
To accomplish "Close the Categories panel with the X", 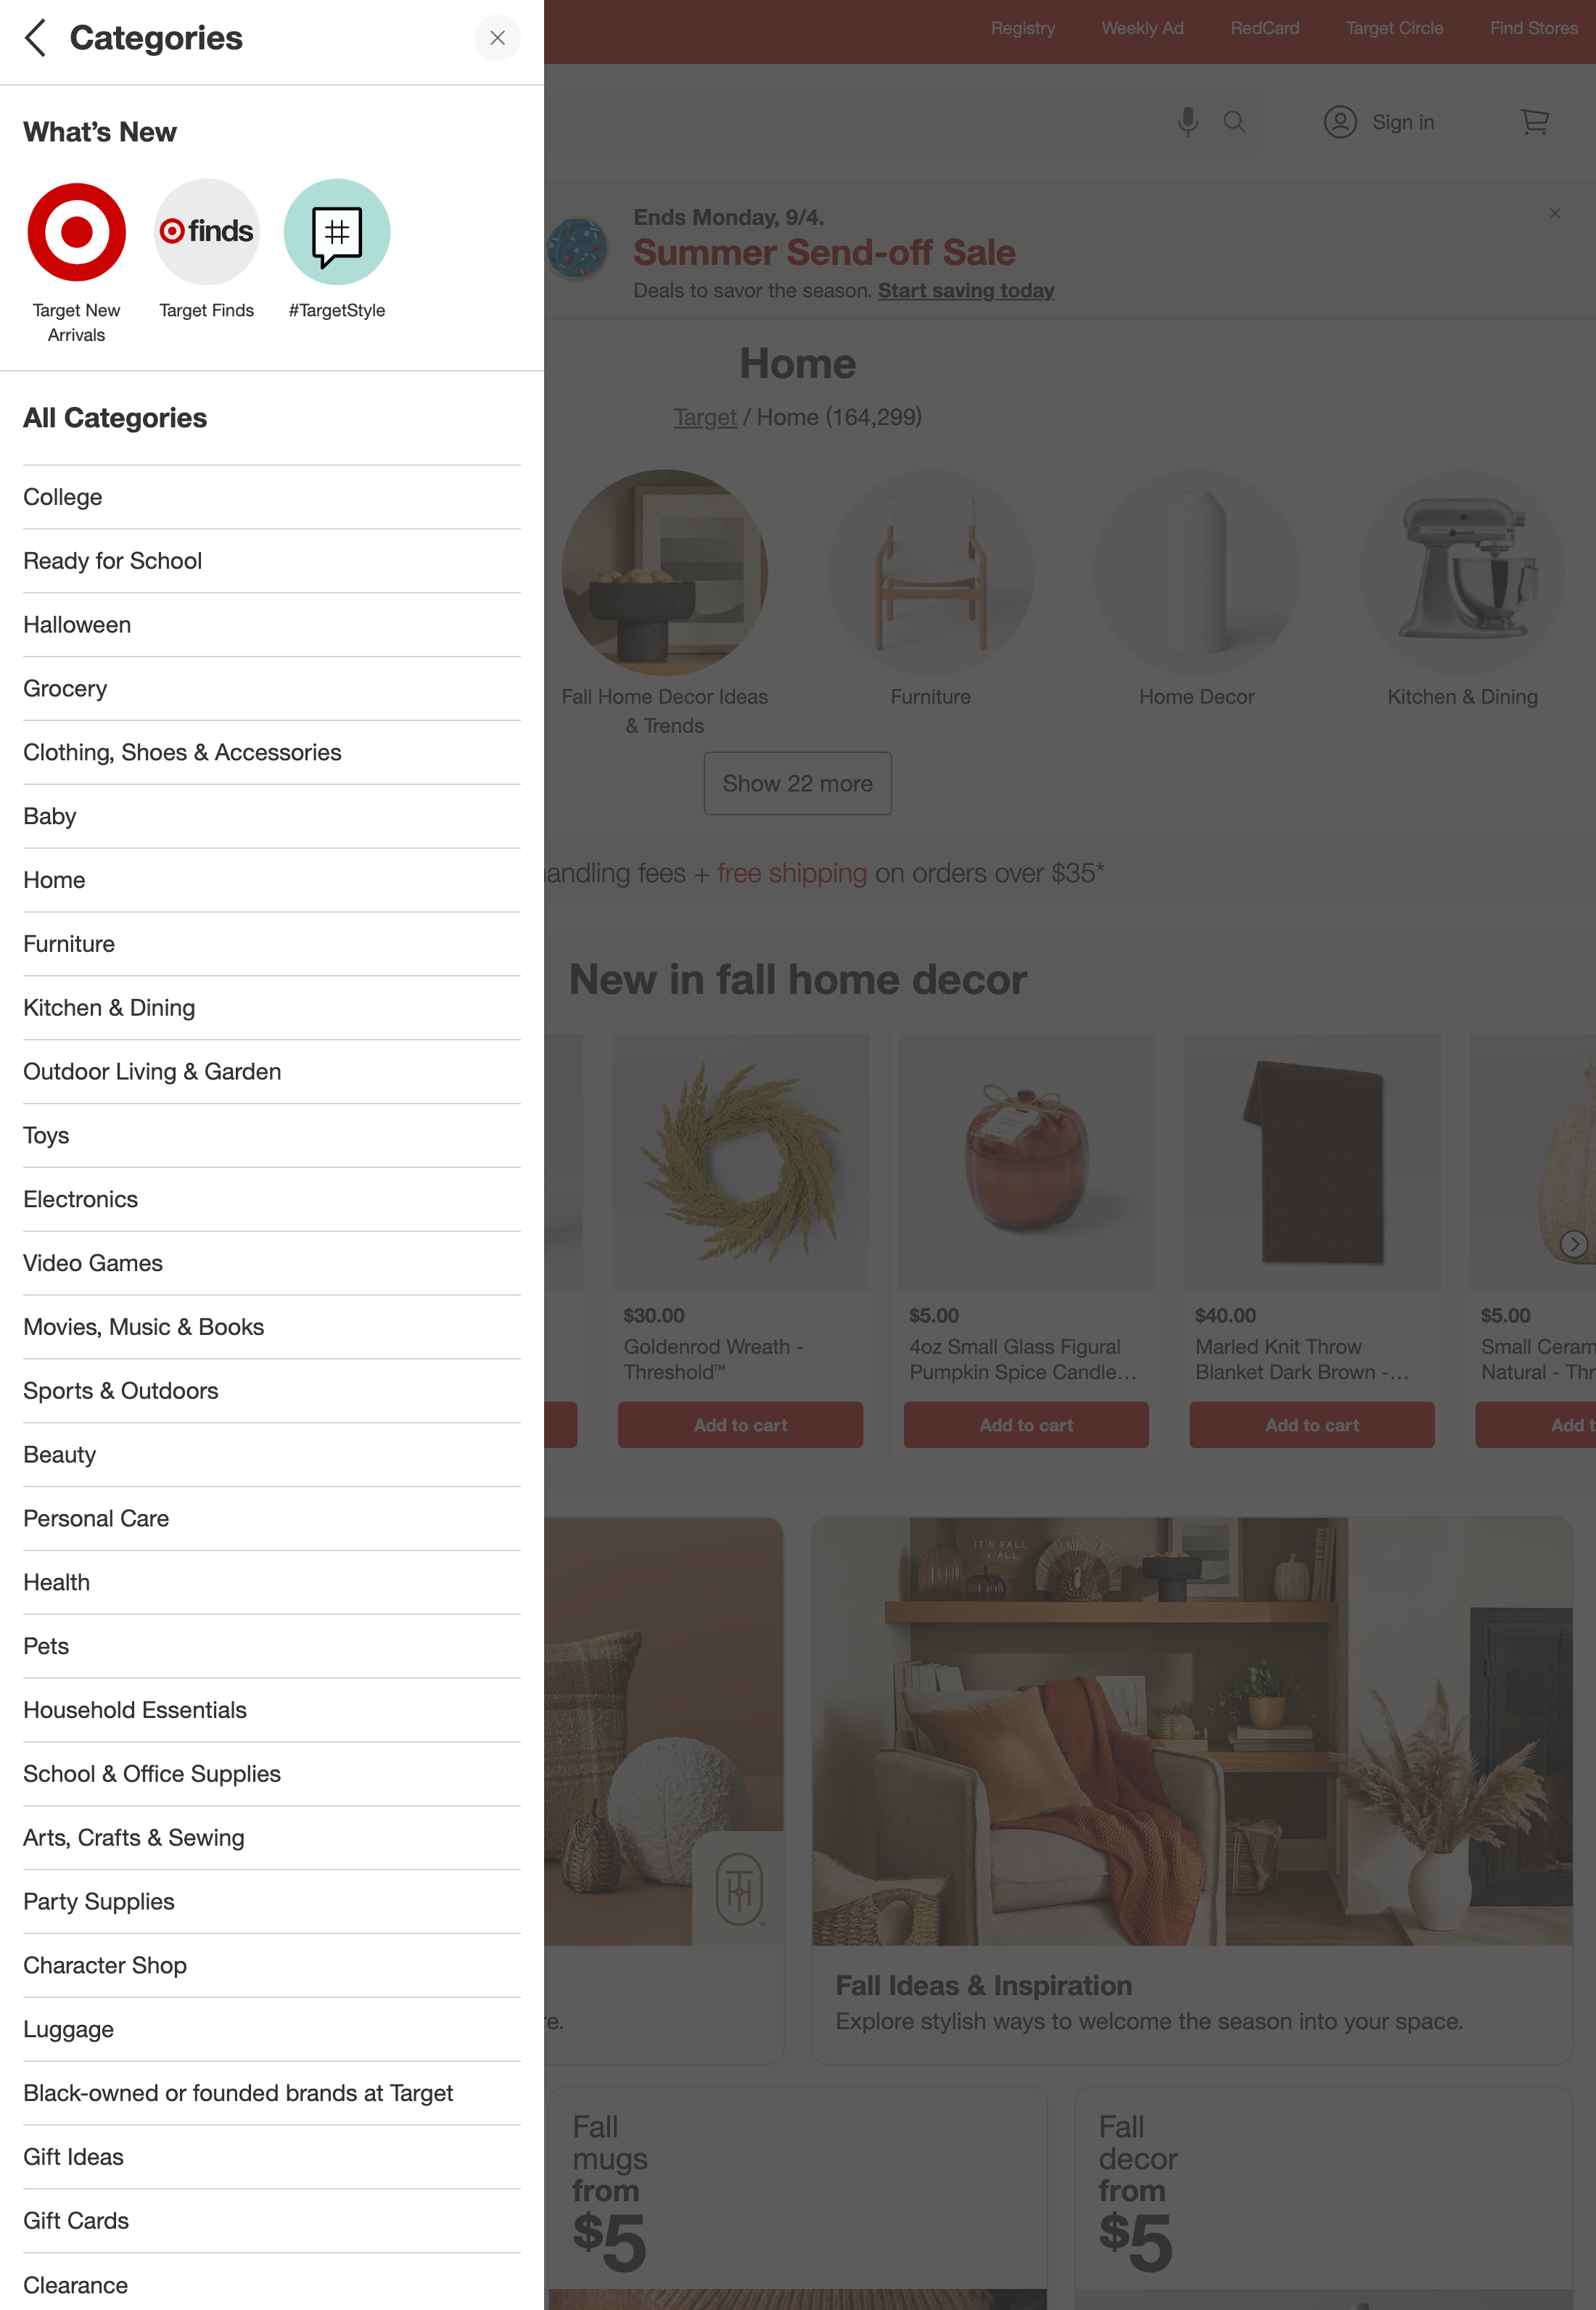I will coord(497,38).
